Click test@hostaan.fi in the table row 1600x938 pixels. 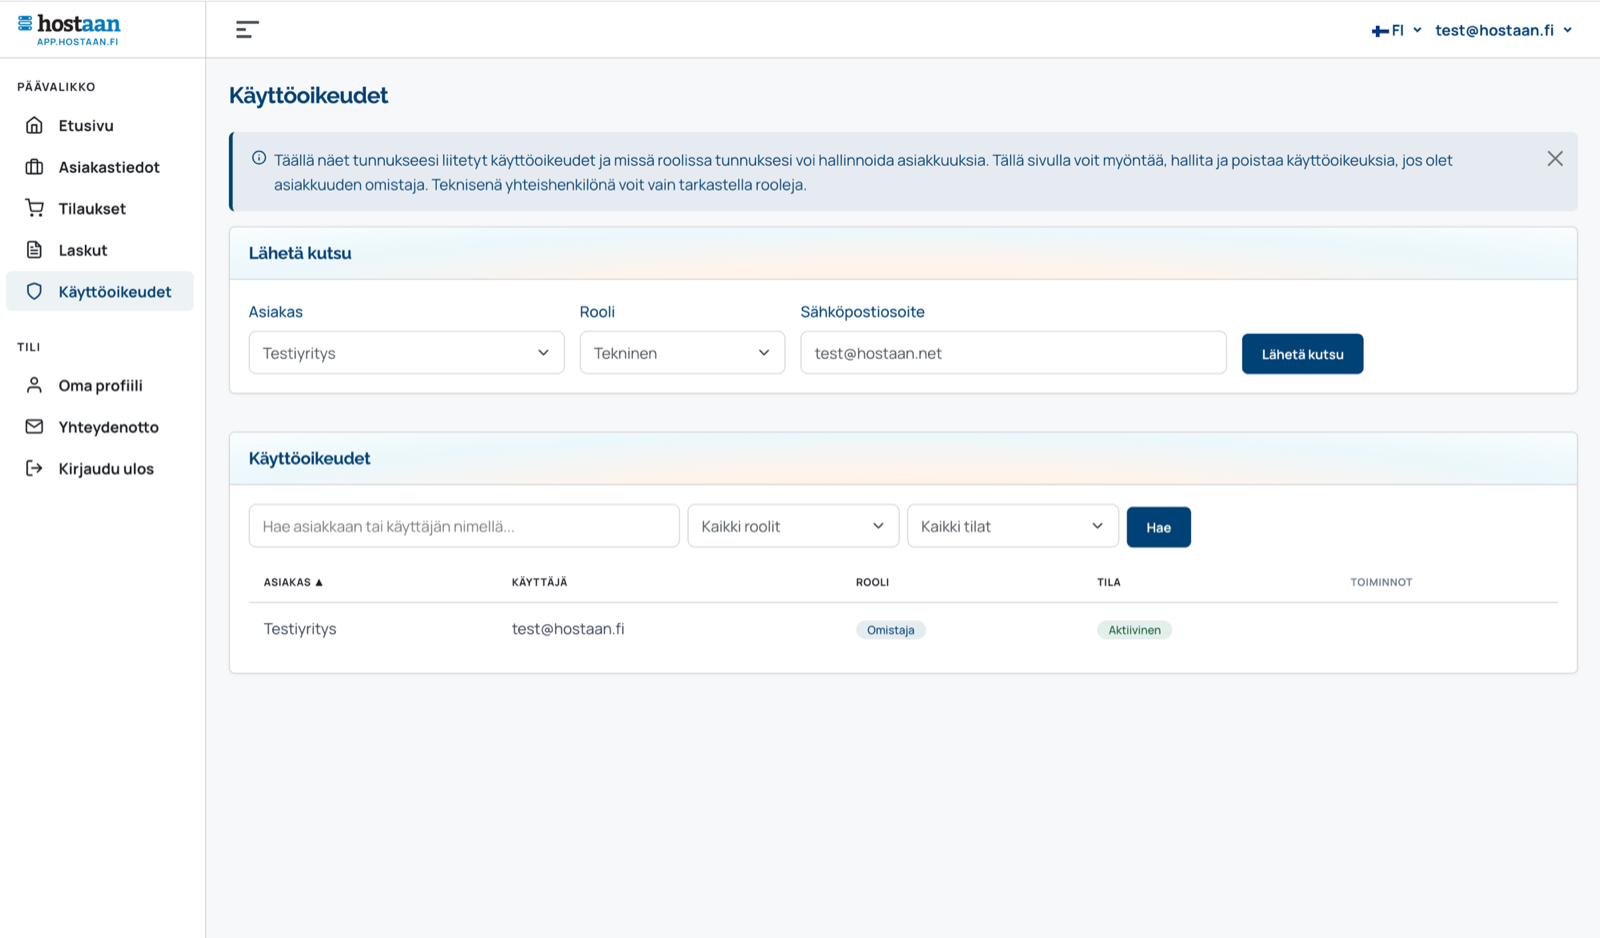point(568,629)
